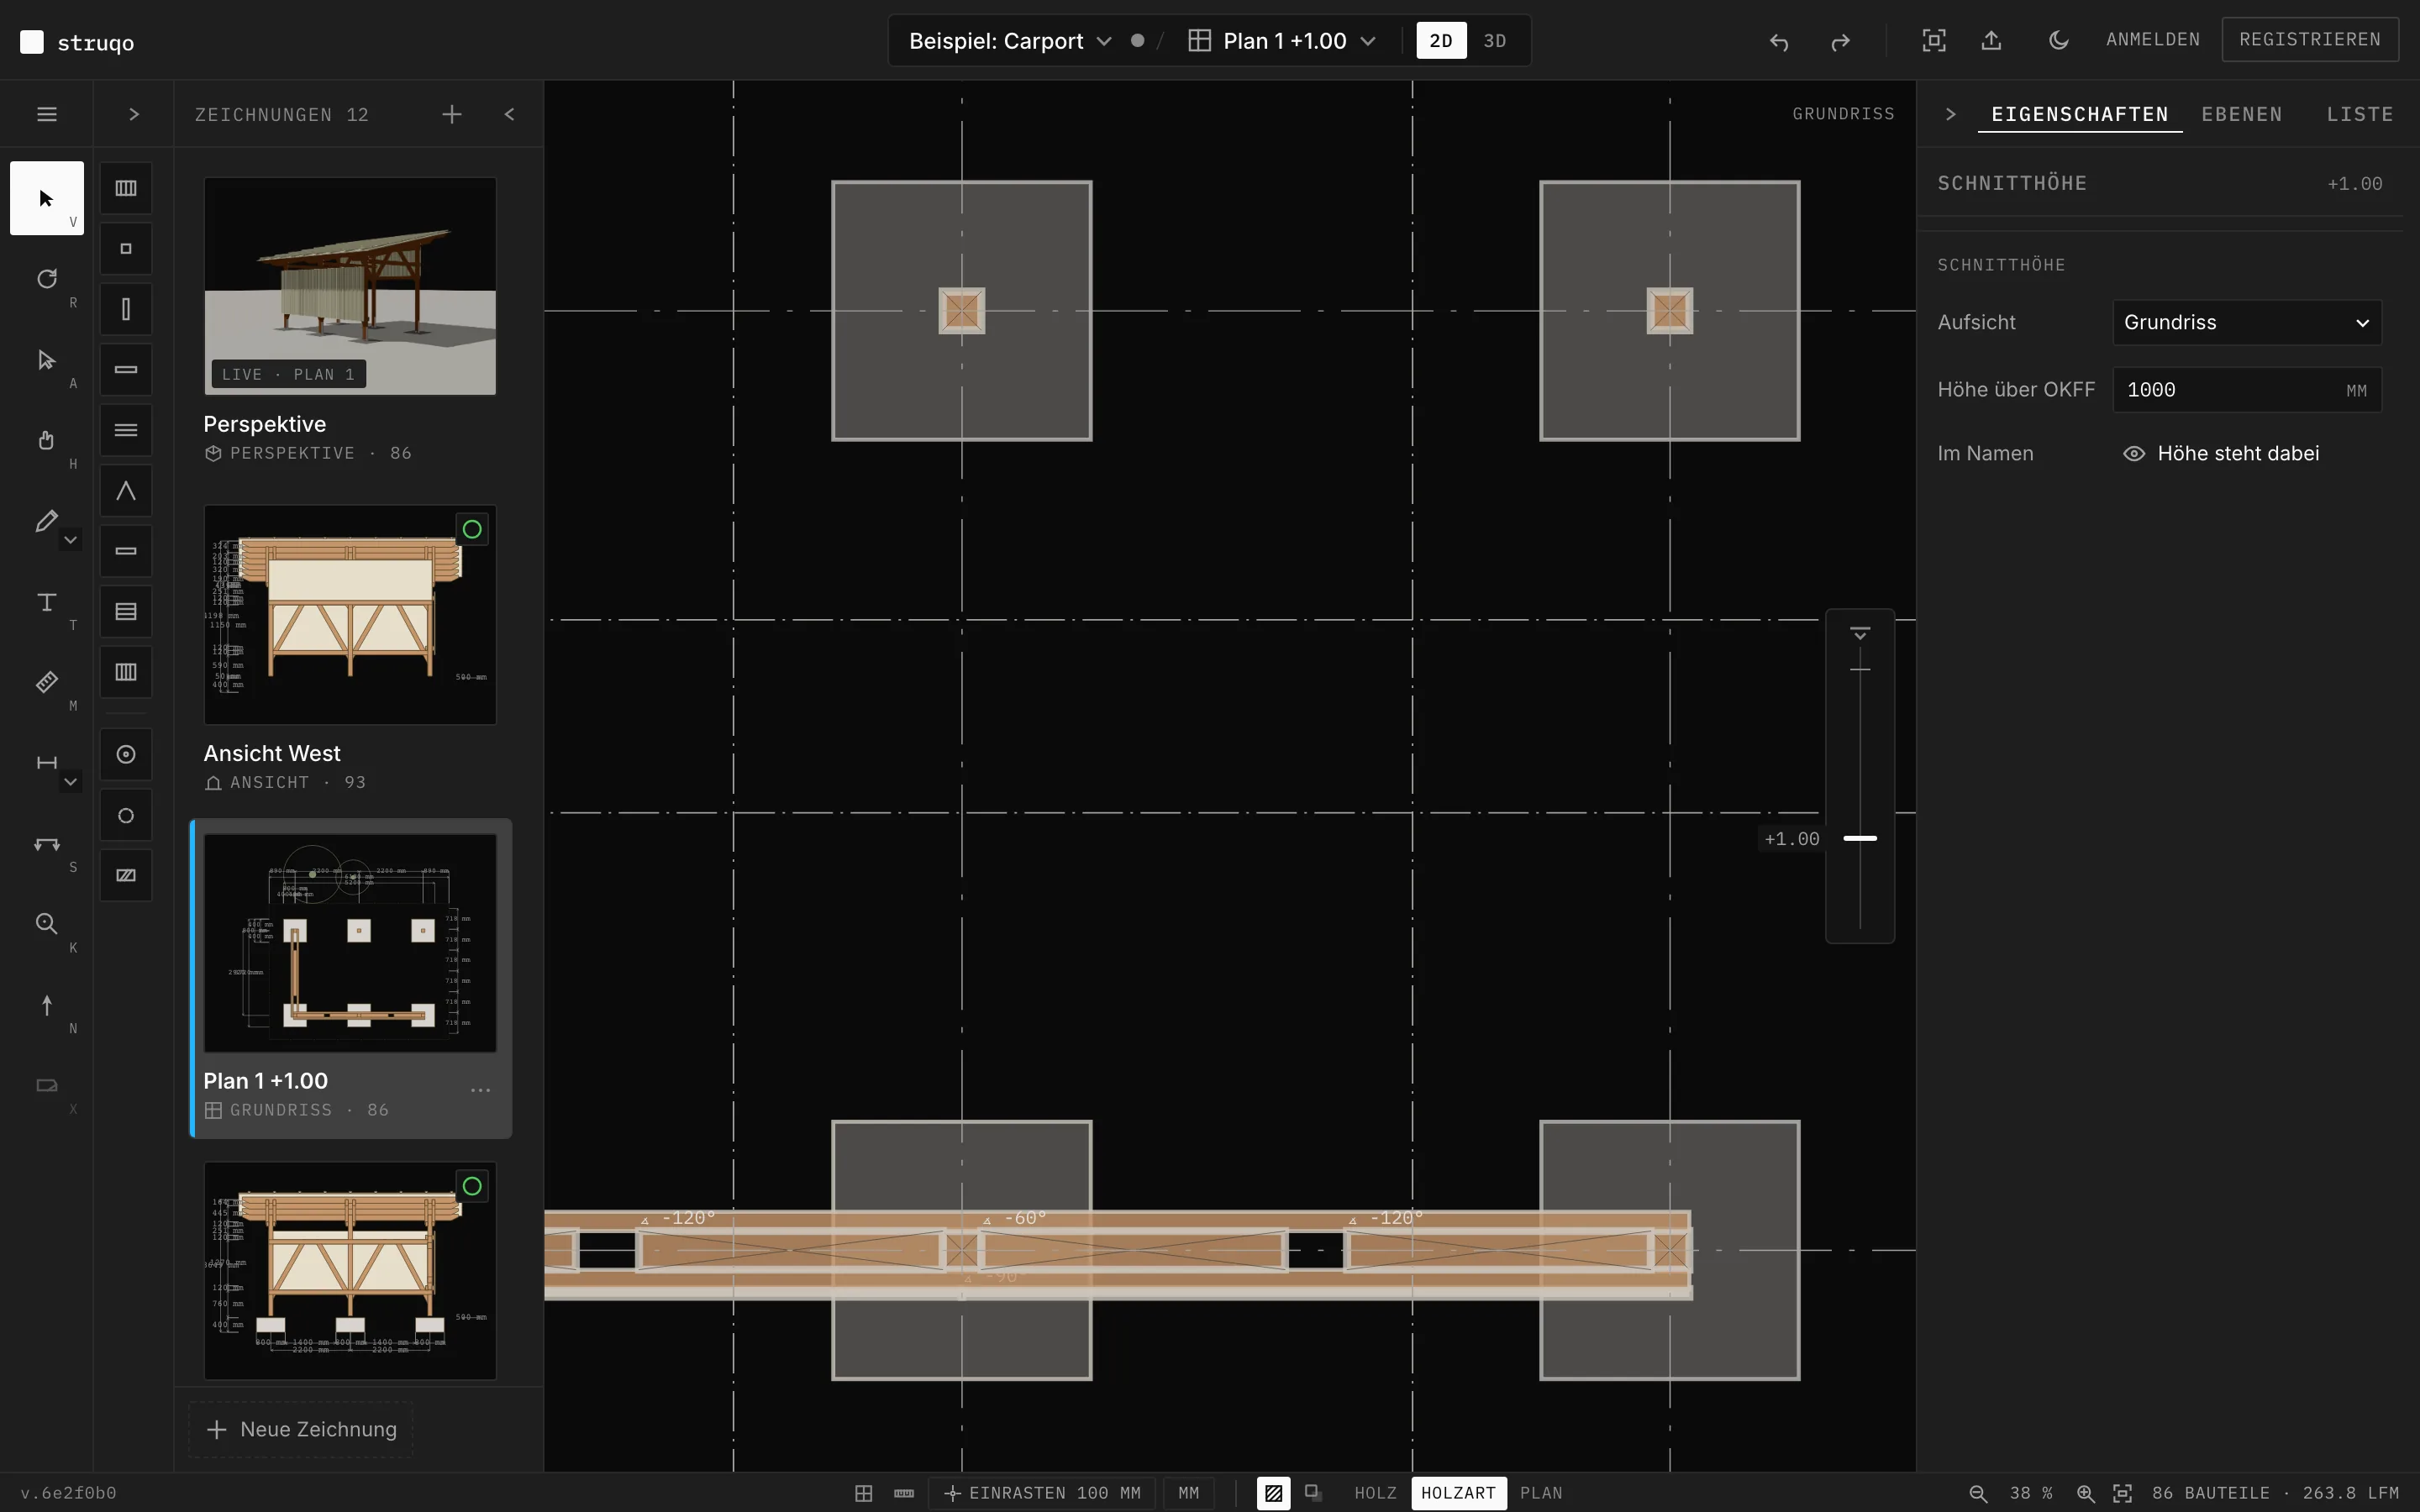Toggle the hatch fill display icon
Viewport: 2420px width, 1512px height.
pyautogui.click(x=1273, y=1493)
